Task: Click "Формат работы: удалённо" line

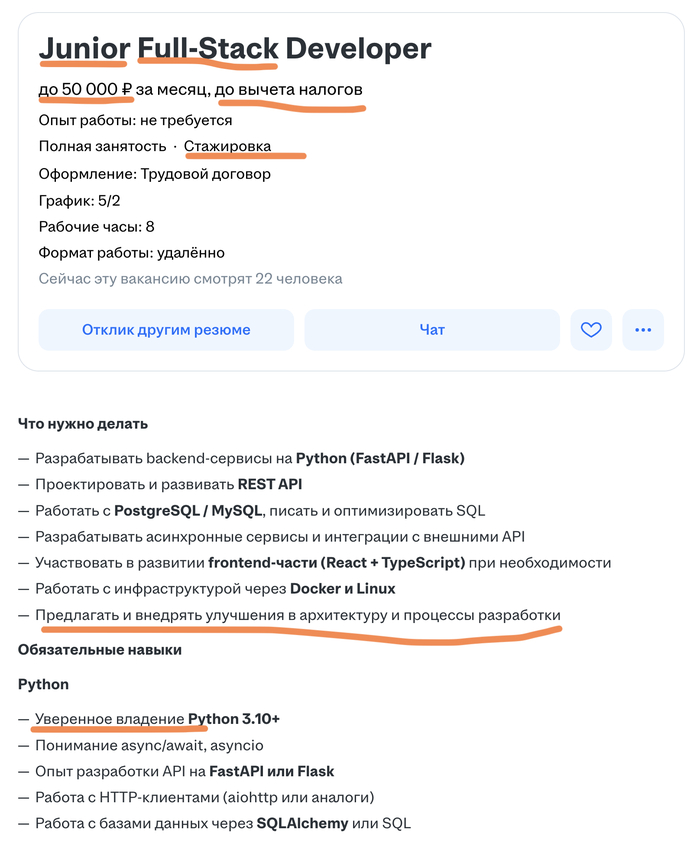Action: (x=131, y=253)
